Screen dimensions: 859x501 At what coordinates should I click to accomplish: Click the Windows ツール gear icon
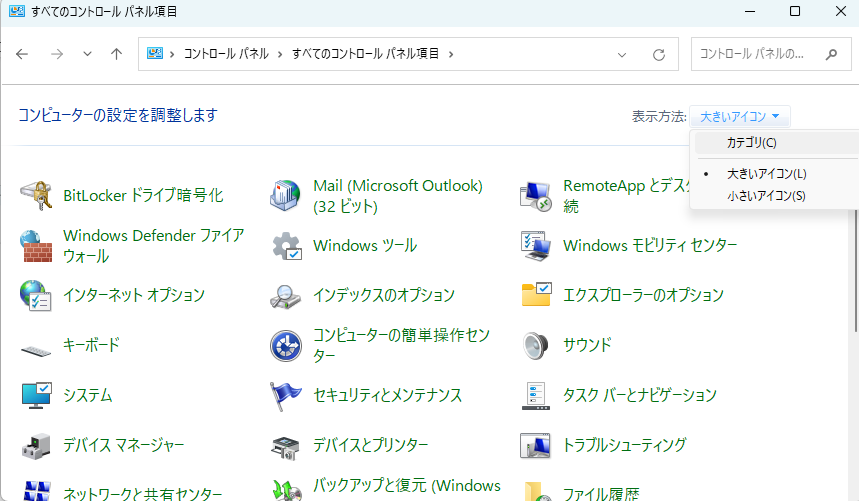pos(287,246)
